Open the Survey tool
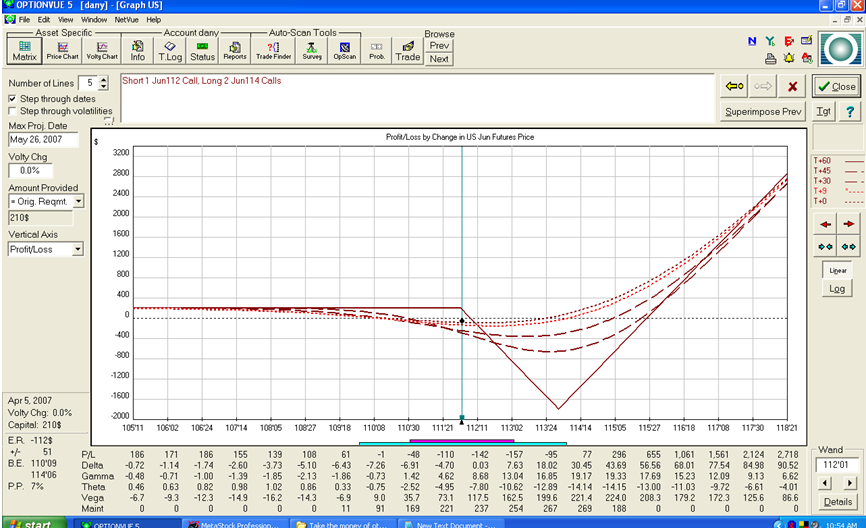The image size is (866, 528). [x=312, y=50]
